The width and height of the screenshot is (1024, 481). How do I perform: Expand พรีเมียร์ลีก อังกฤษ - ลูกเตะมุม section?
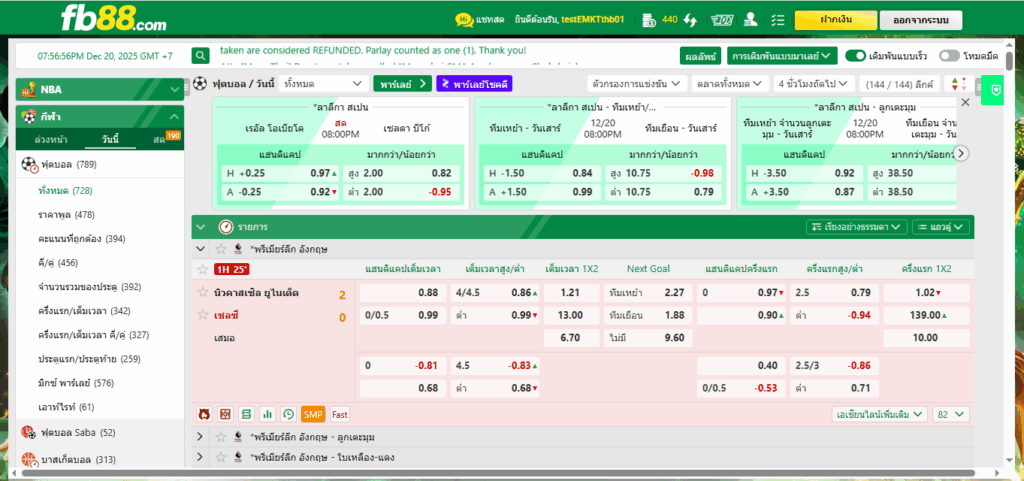(x=200, y=437)
